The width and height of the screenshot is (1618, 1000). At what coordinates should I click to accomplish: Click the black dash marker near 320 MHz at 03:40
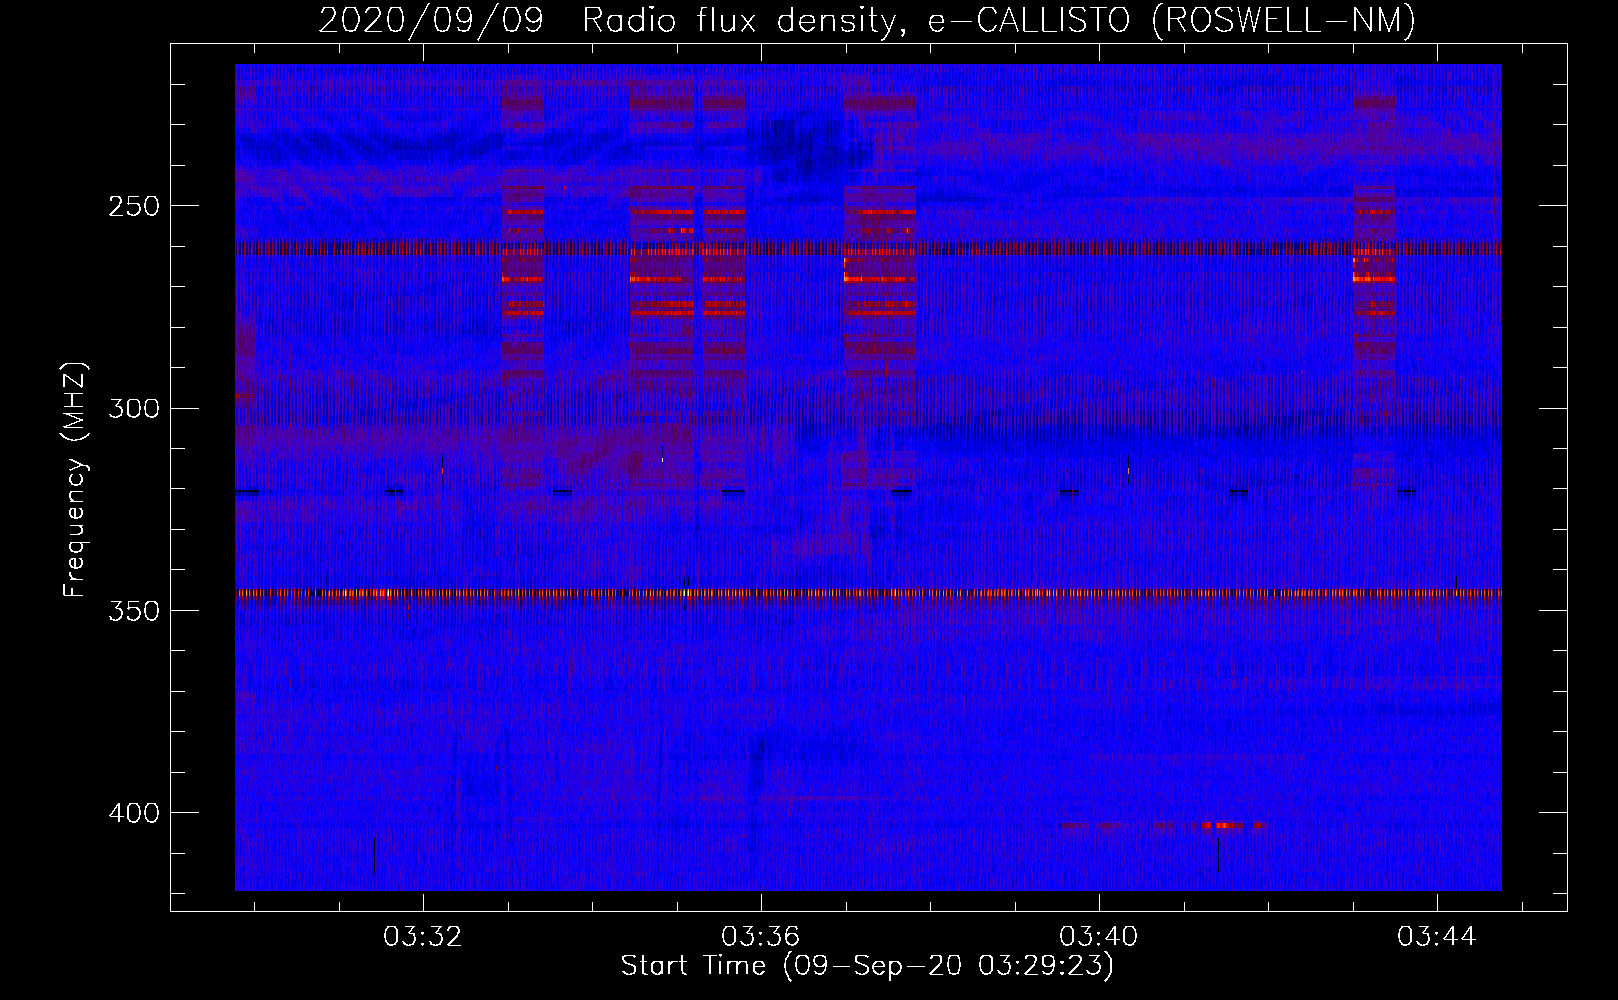tap(1069, 491)
